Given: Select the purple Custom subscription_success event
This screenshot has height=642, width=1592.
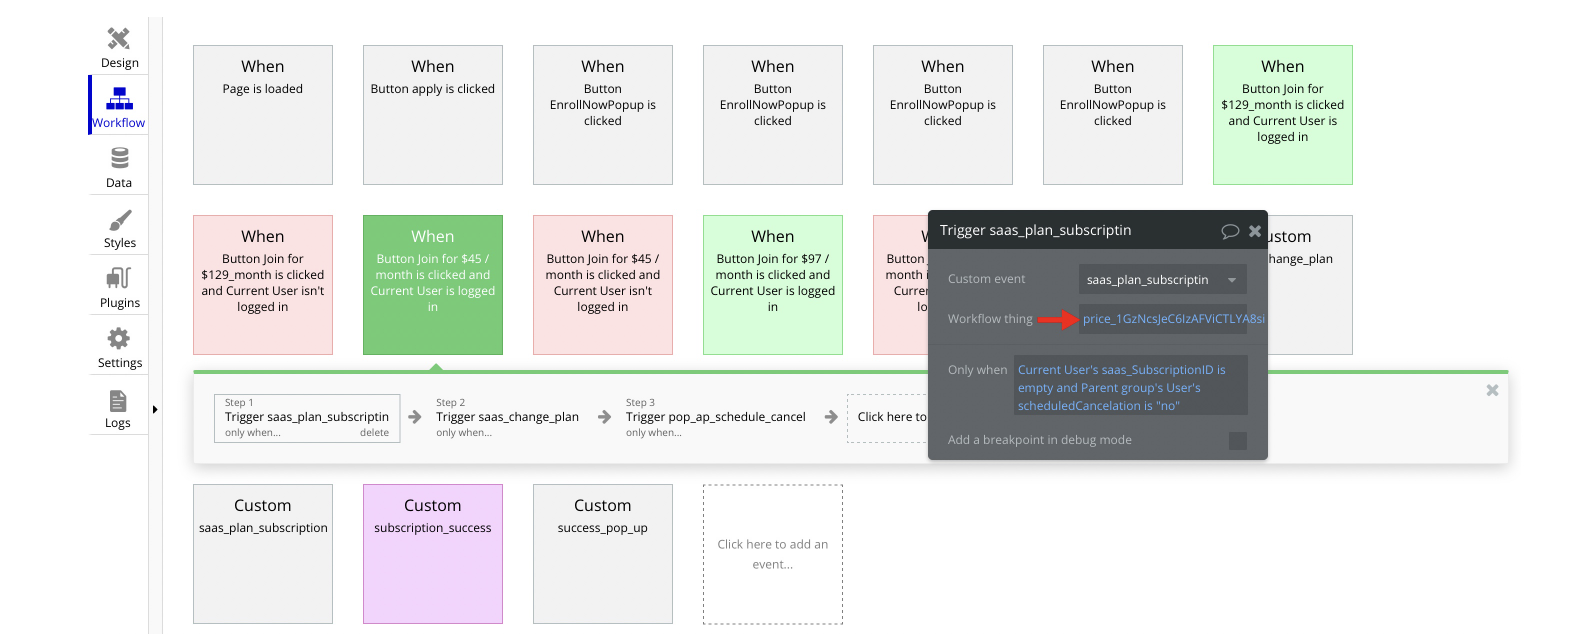Looking at the screenshot, I should 433,554.
